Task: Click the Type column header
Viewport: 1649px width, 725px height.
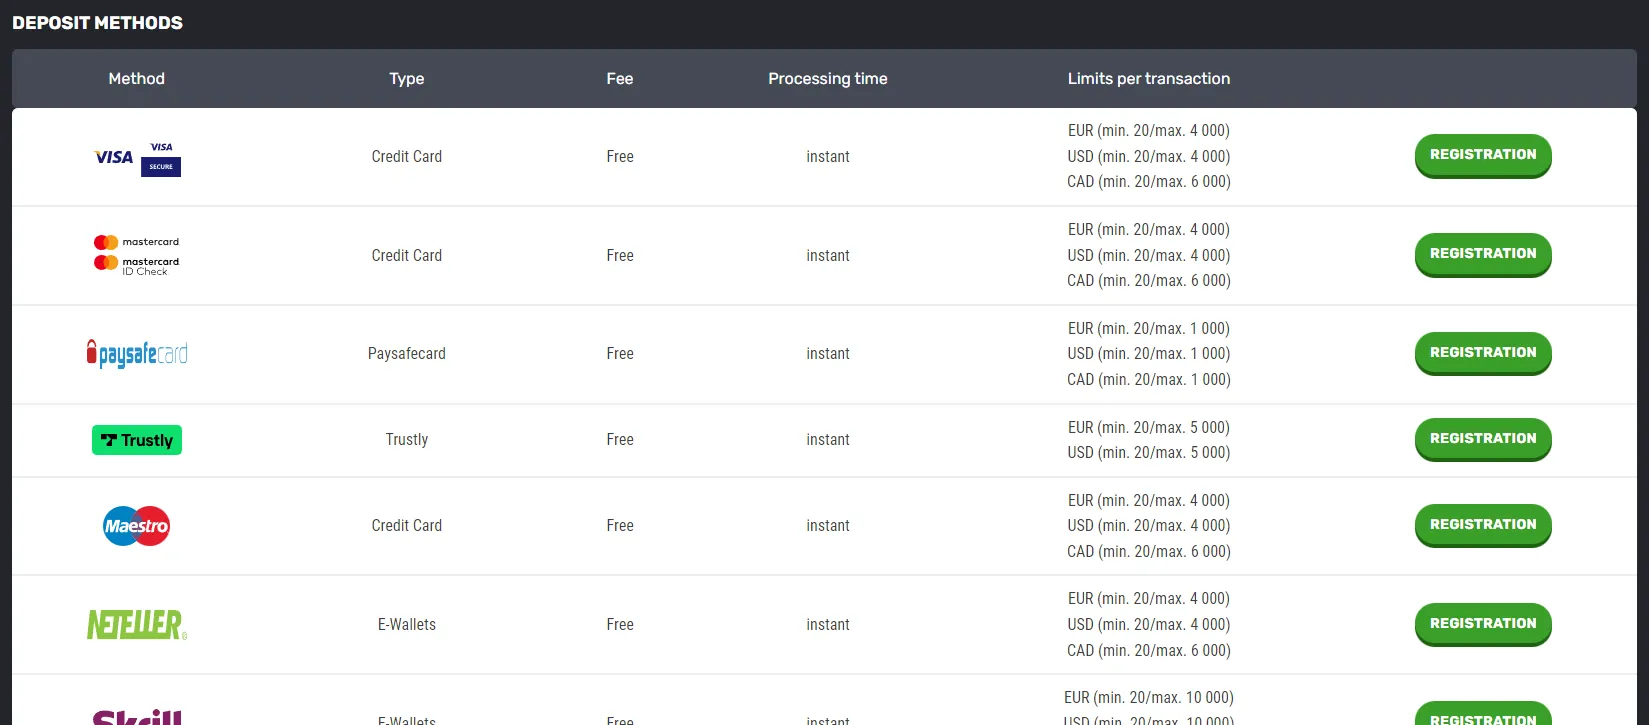Action: click(x=407, y=79)
